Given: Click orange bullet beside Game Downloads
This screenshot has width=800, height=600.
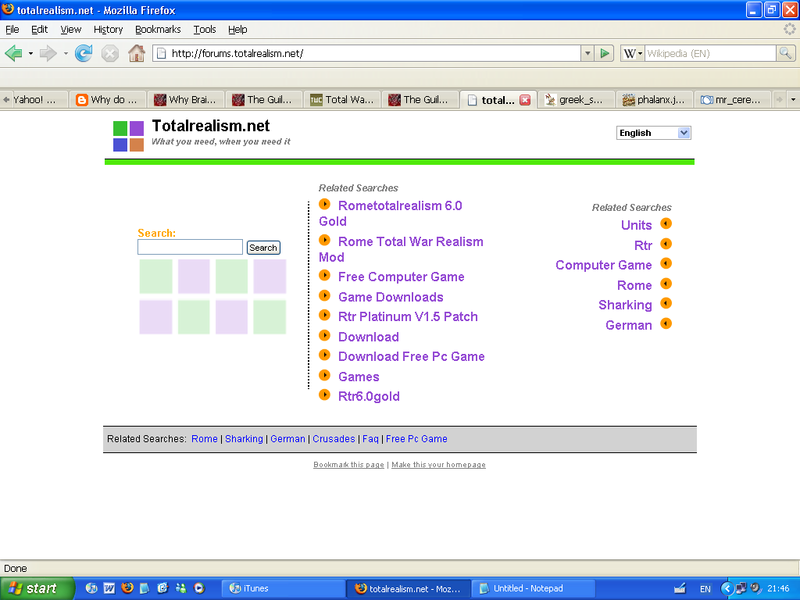Looking at the screenshot, I should tap(324, 295).
